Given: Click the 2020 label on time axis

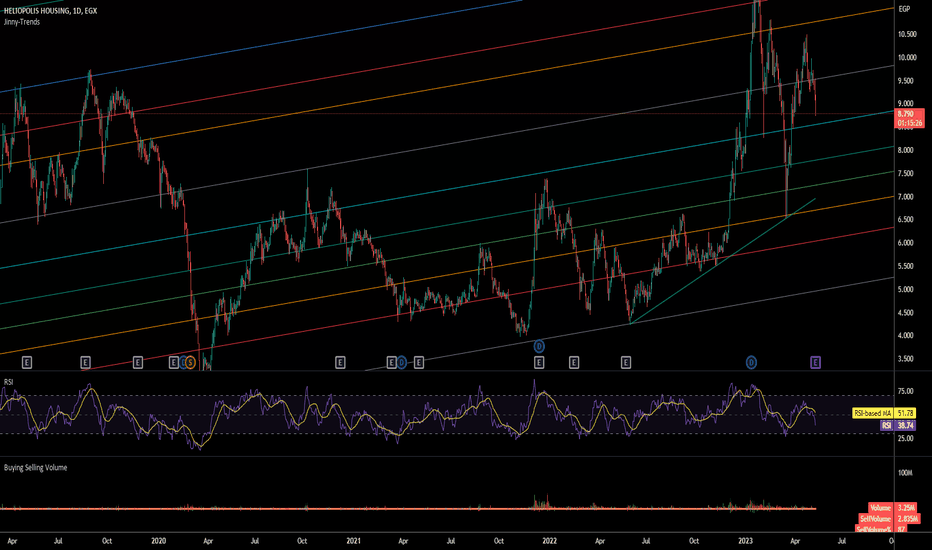Looking at the screenshot, I should [x=159, y=541].
